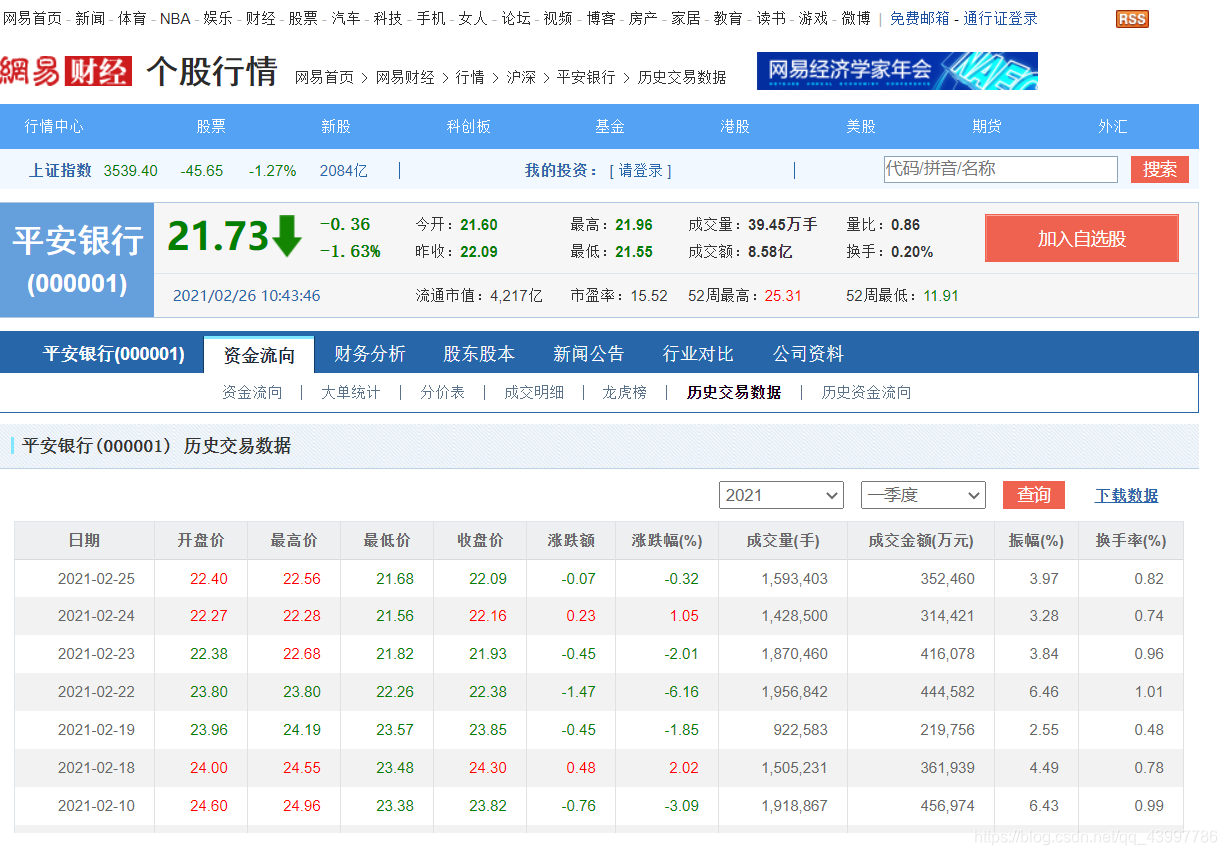The height and width of the screenshot is (855, 1227).
Task: Switch to the 新闻公告 tab
Action: [x=589, y=354]
